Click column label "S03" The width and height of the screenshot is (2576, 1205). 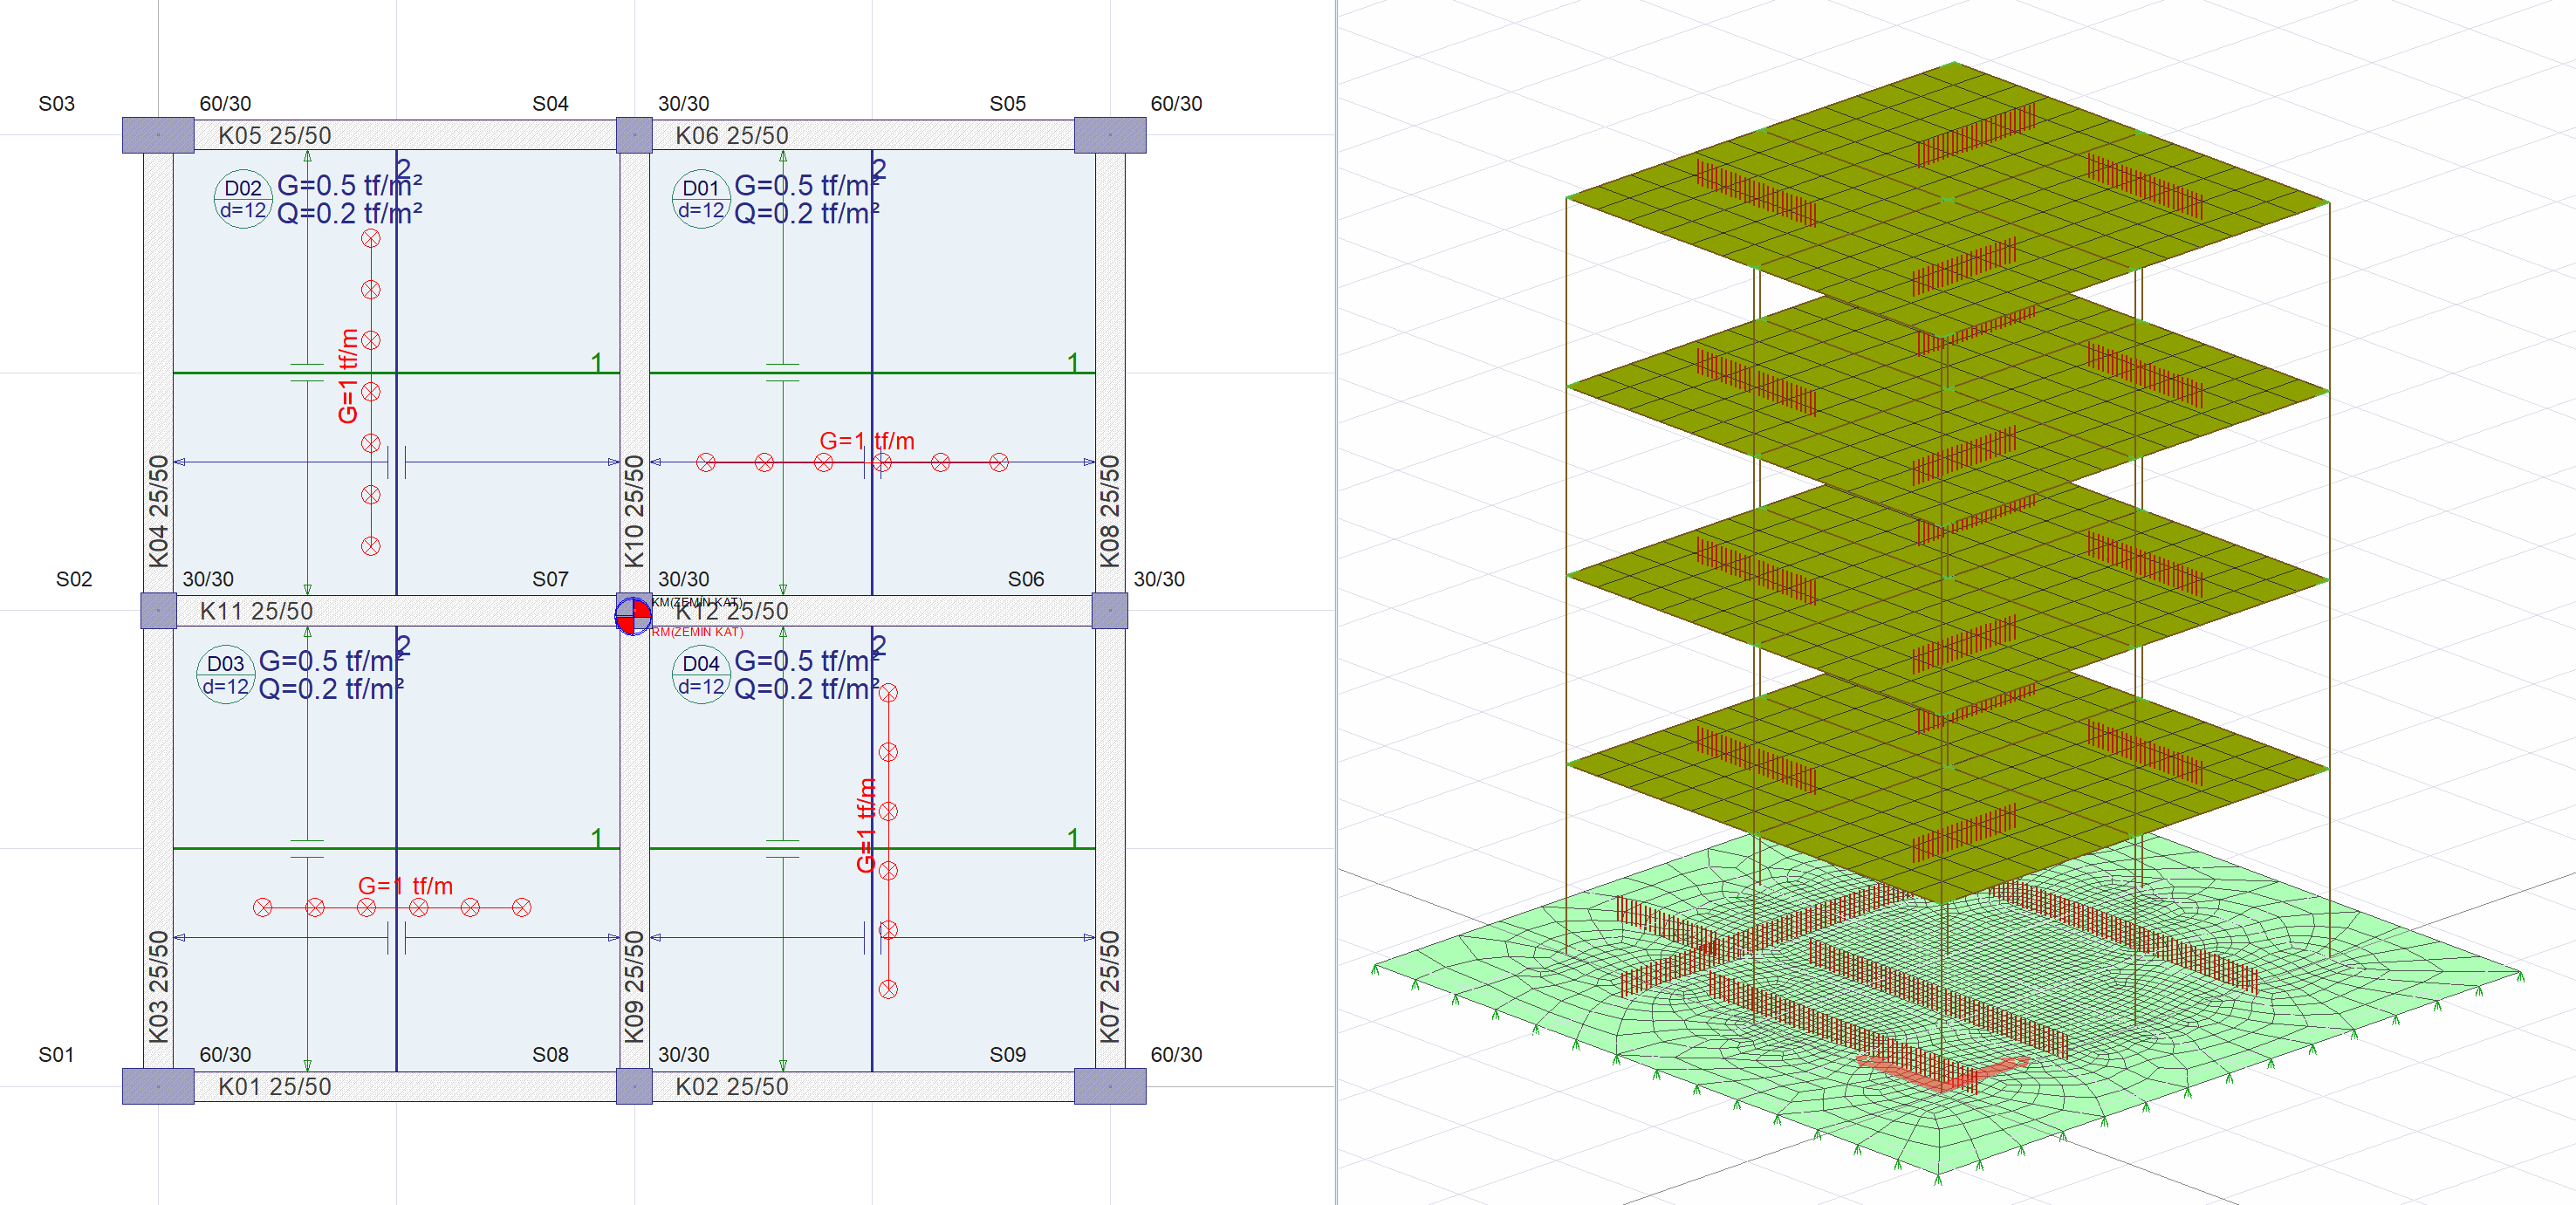[56, 104]
